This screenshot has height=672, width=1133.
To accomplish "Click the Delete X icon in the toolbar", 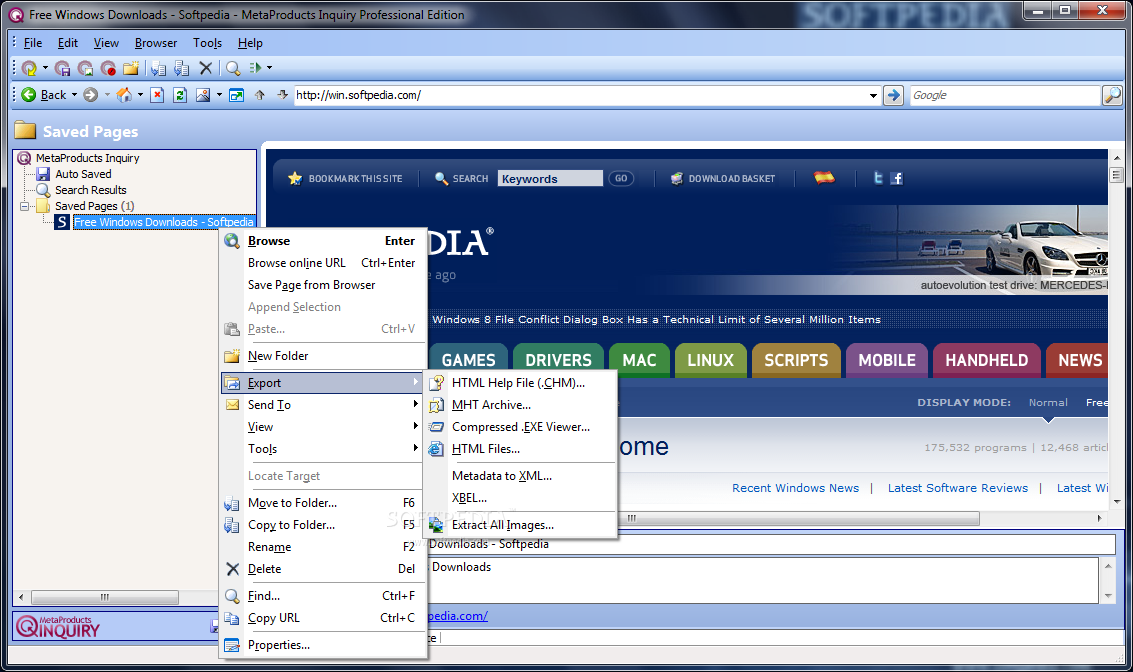I will tap(206, 68).
